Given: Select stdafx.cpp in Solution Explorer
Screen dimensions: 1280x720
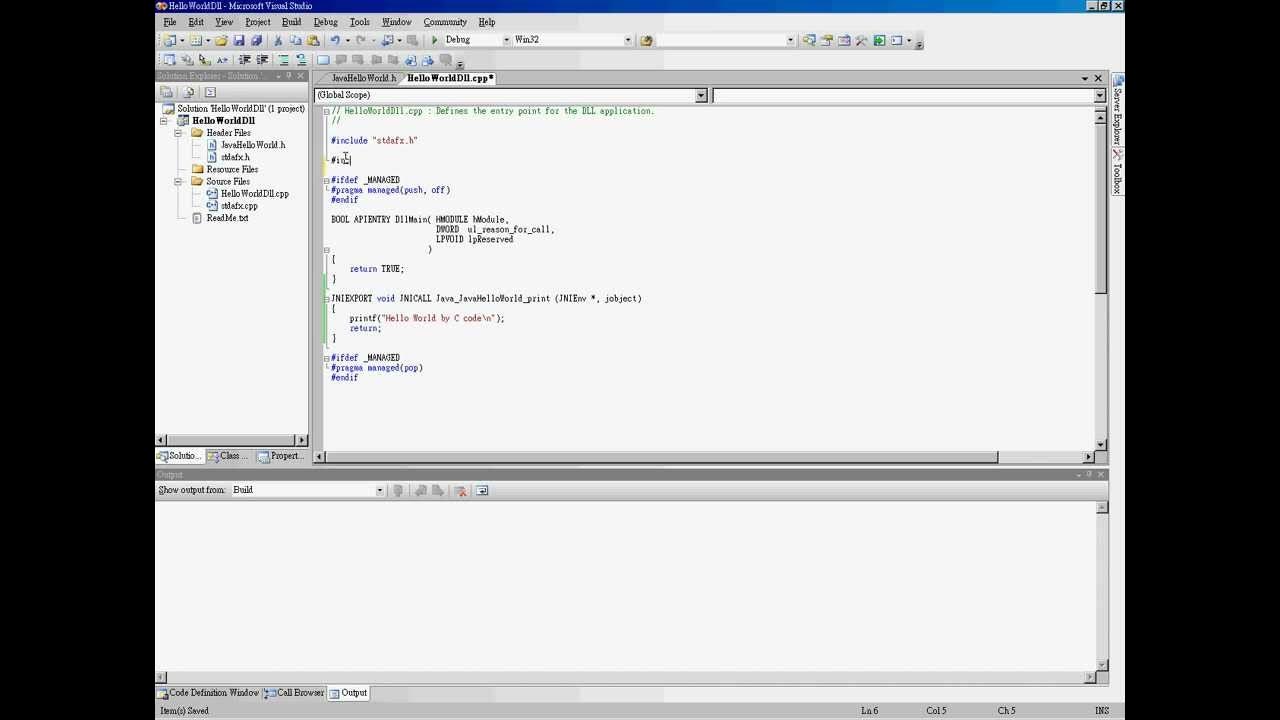Looking at the screenshot, I should 239,206.
